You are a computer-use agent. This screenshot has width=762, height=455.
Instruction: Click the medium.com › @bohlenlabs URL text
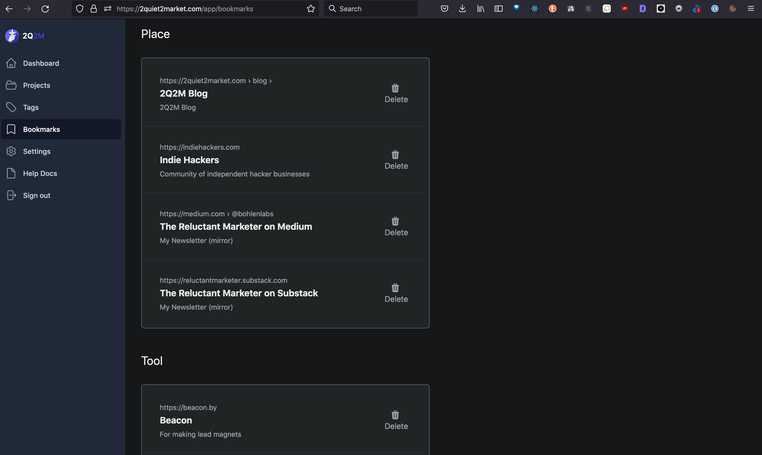coord(217,214)
